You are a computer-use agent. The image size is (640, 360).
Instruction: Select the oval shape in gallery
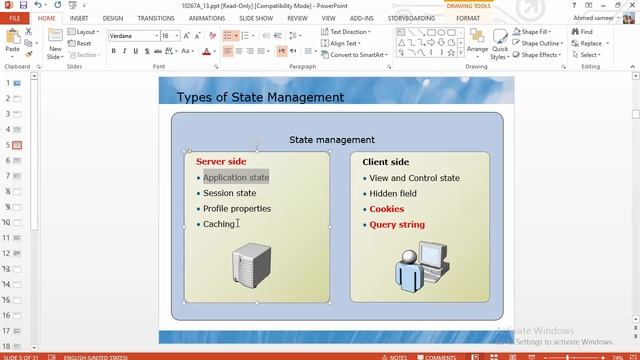click(x=441, y=32)
